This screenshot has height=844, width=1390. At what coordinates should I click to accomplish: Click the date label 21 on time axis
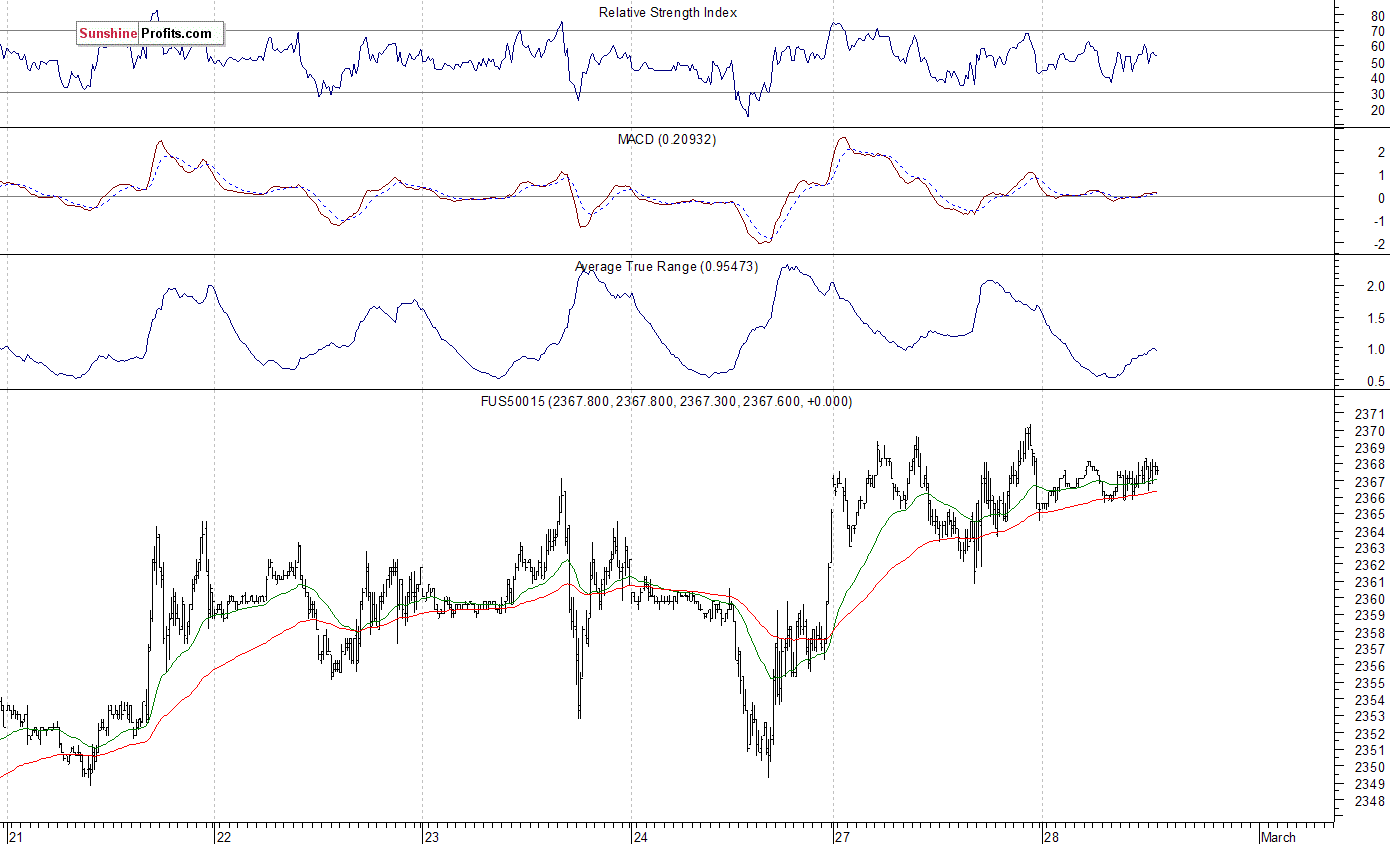15,837
